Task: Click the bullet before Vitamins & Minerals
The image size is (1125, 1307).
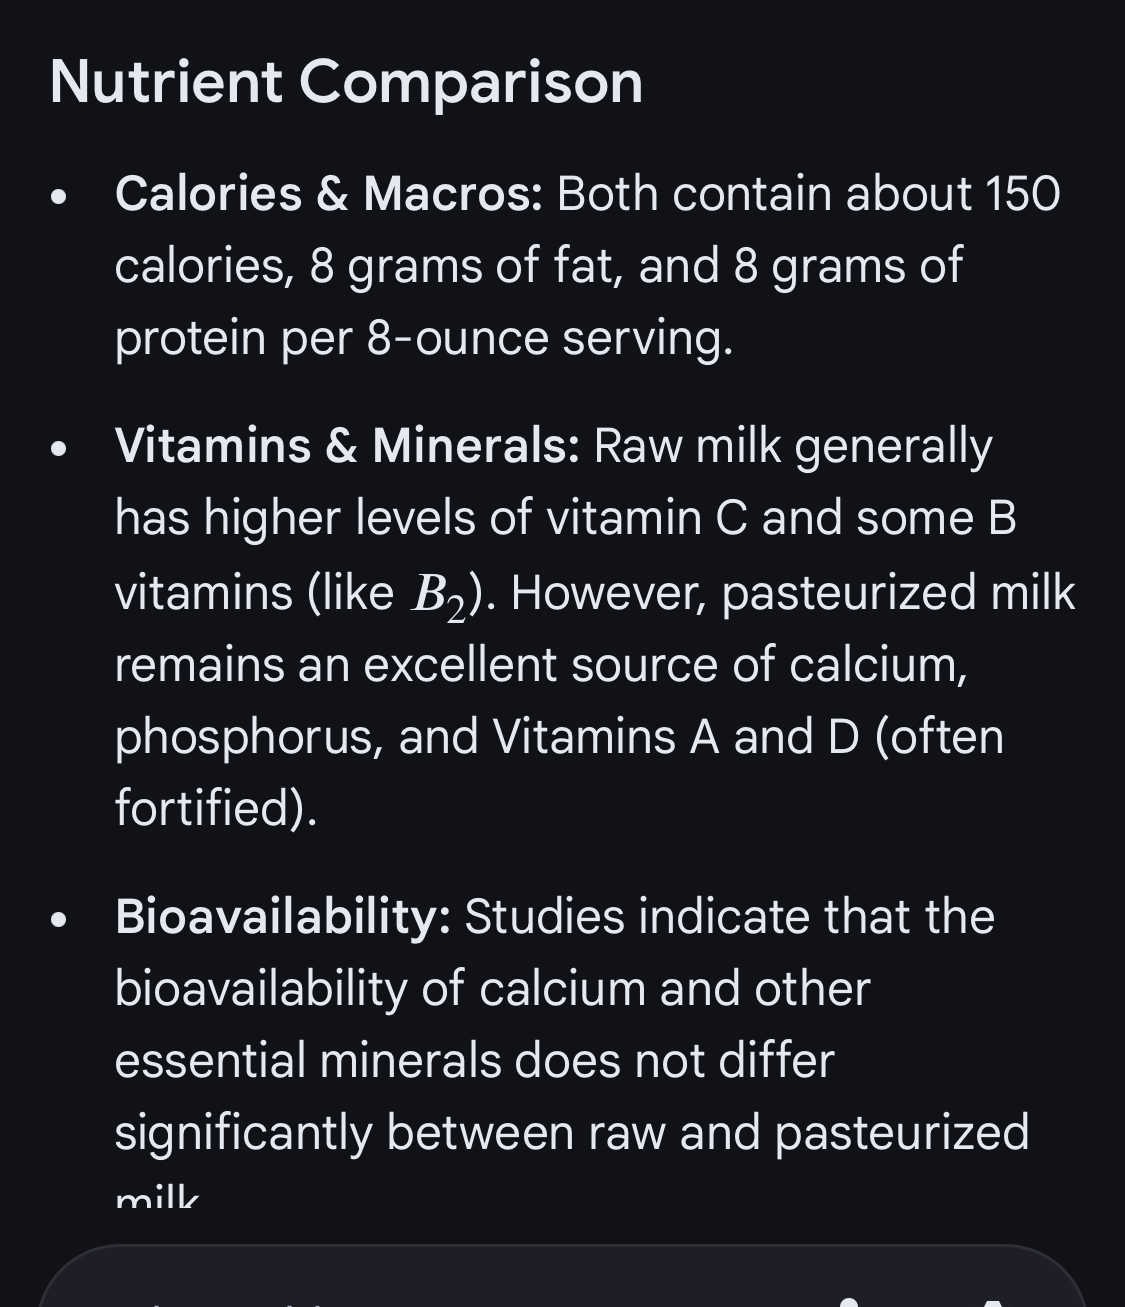Action: [x=59, y=449]
